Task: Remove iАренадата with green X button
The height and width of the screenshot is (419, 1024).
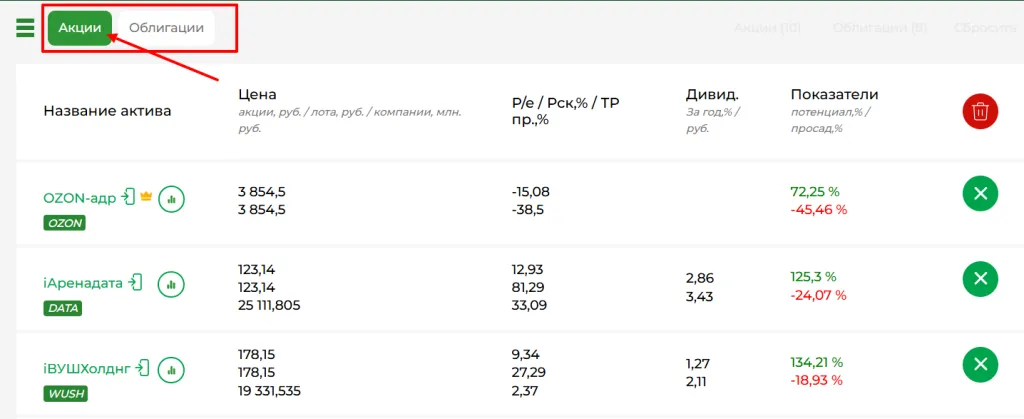Action: click(x=980, y=278)
